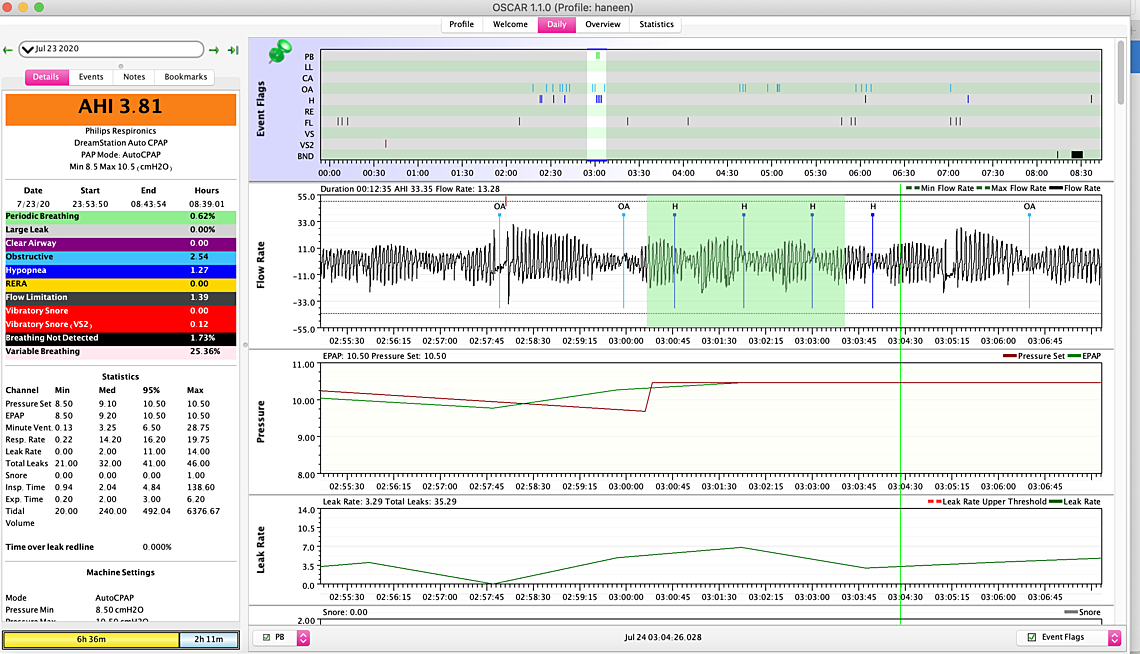Image resolution: width=1140 pixels, height=654 pixels.
Task: Toggle the Event Flags checkbox at bottom right
Action: (1031, 638)
